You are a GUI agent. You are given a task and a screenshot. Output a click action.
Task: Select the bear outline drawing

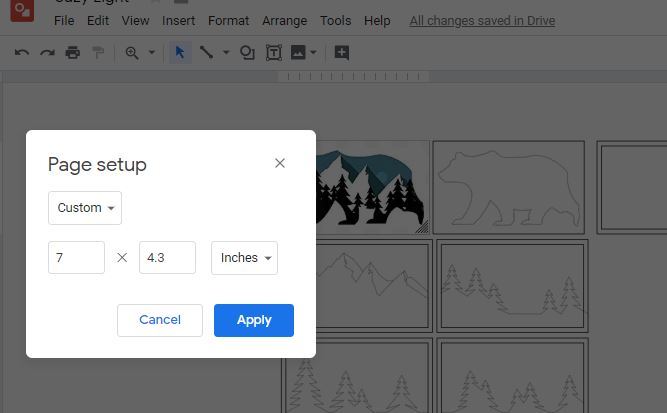pyautogui.click(x=509, y=188)
